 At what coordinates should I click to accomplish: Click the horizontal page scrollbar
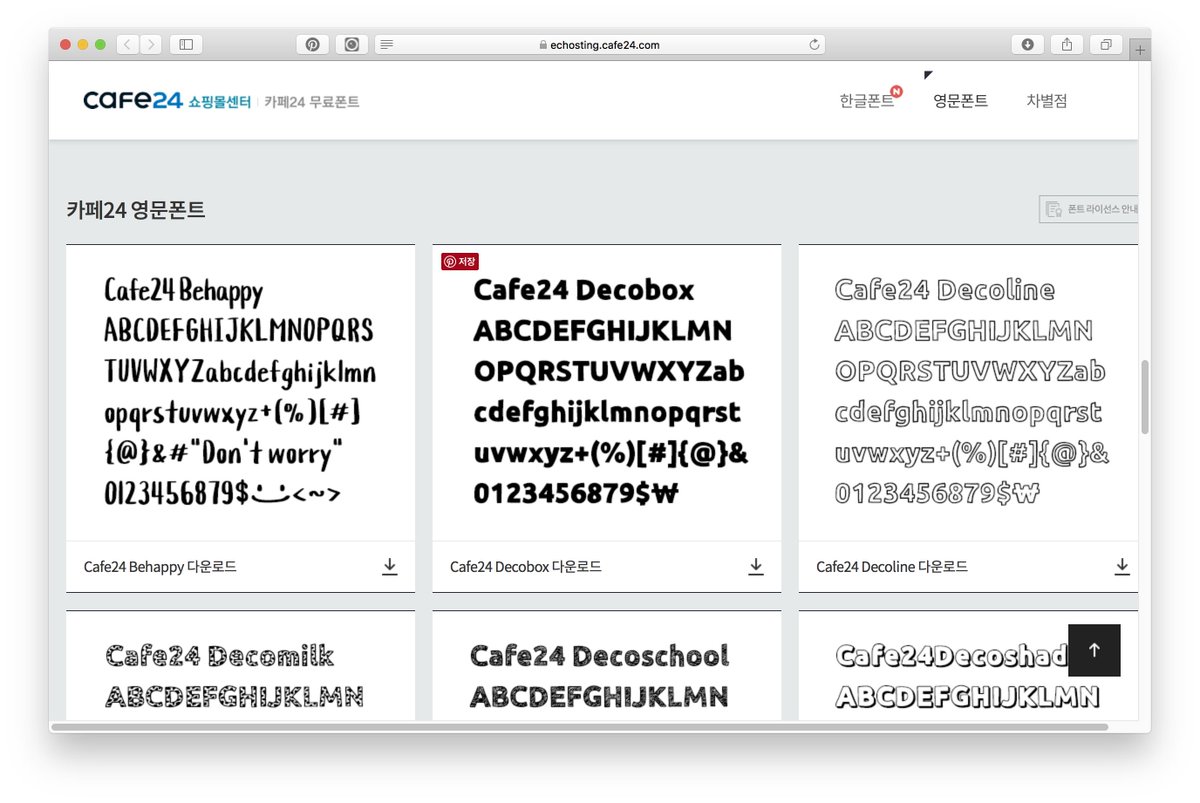pyautogui.click(x=580, y=727)
